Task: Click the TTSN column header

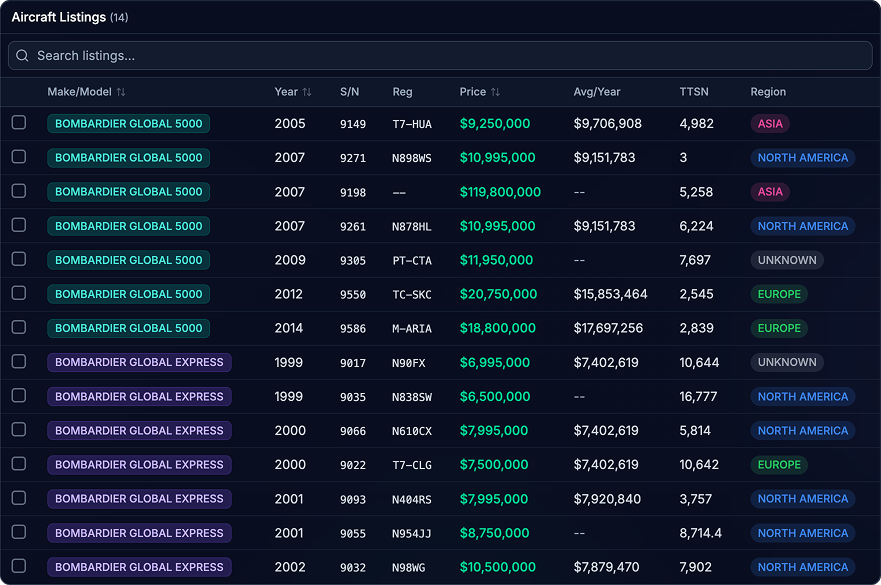Action: pos(694,92)
